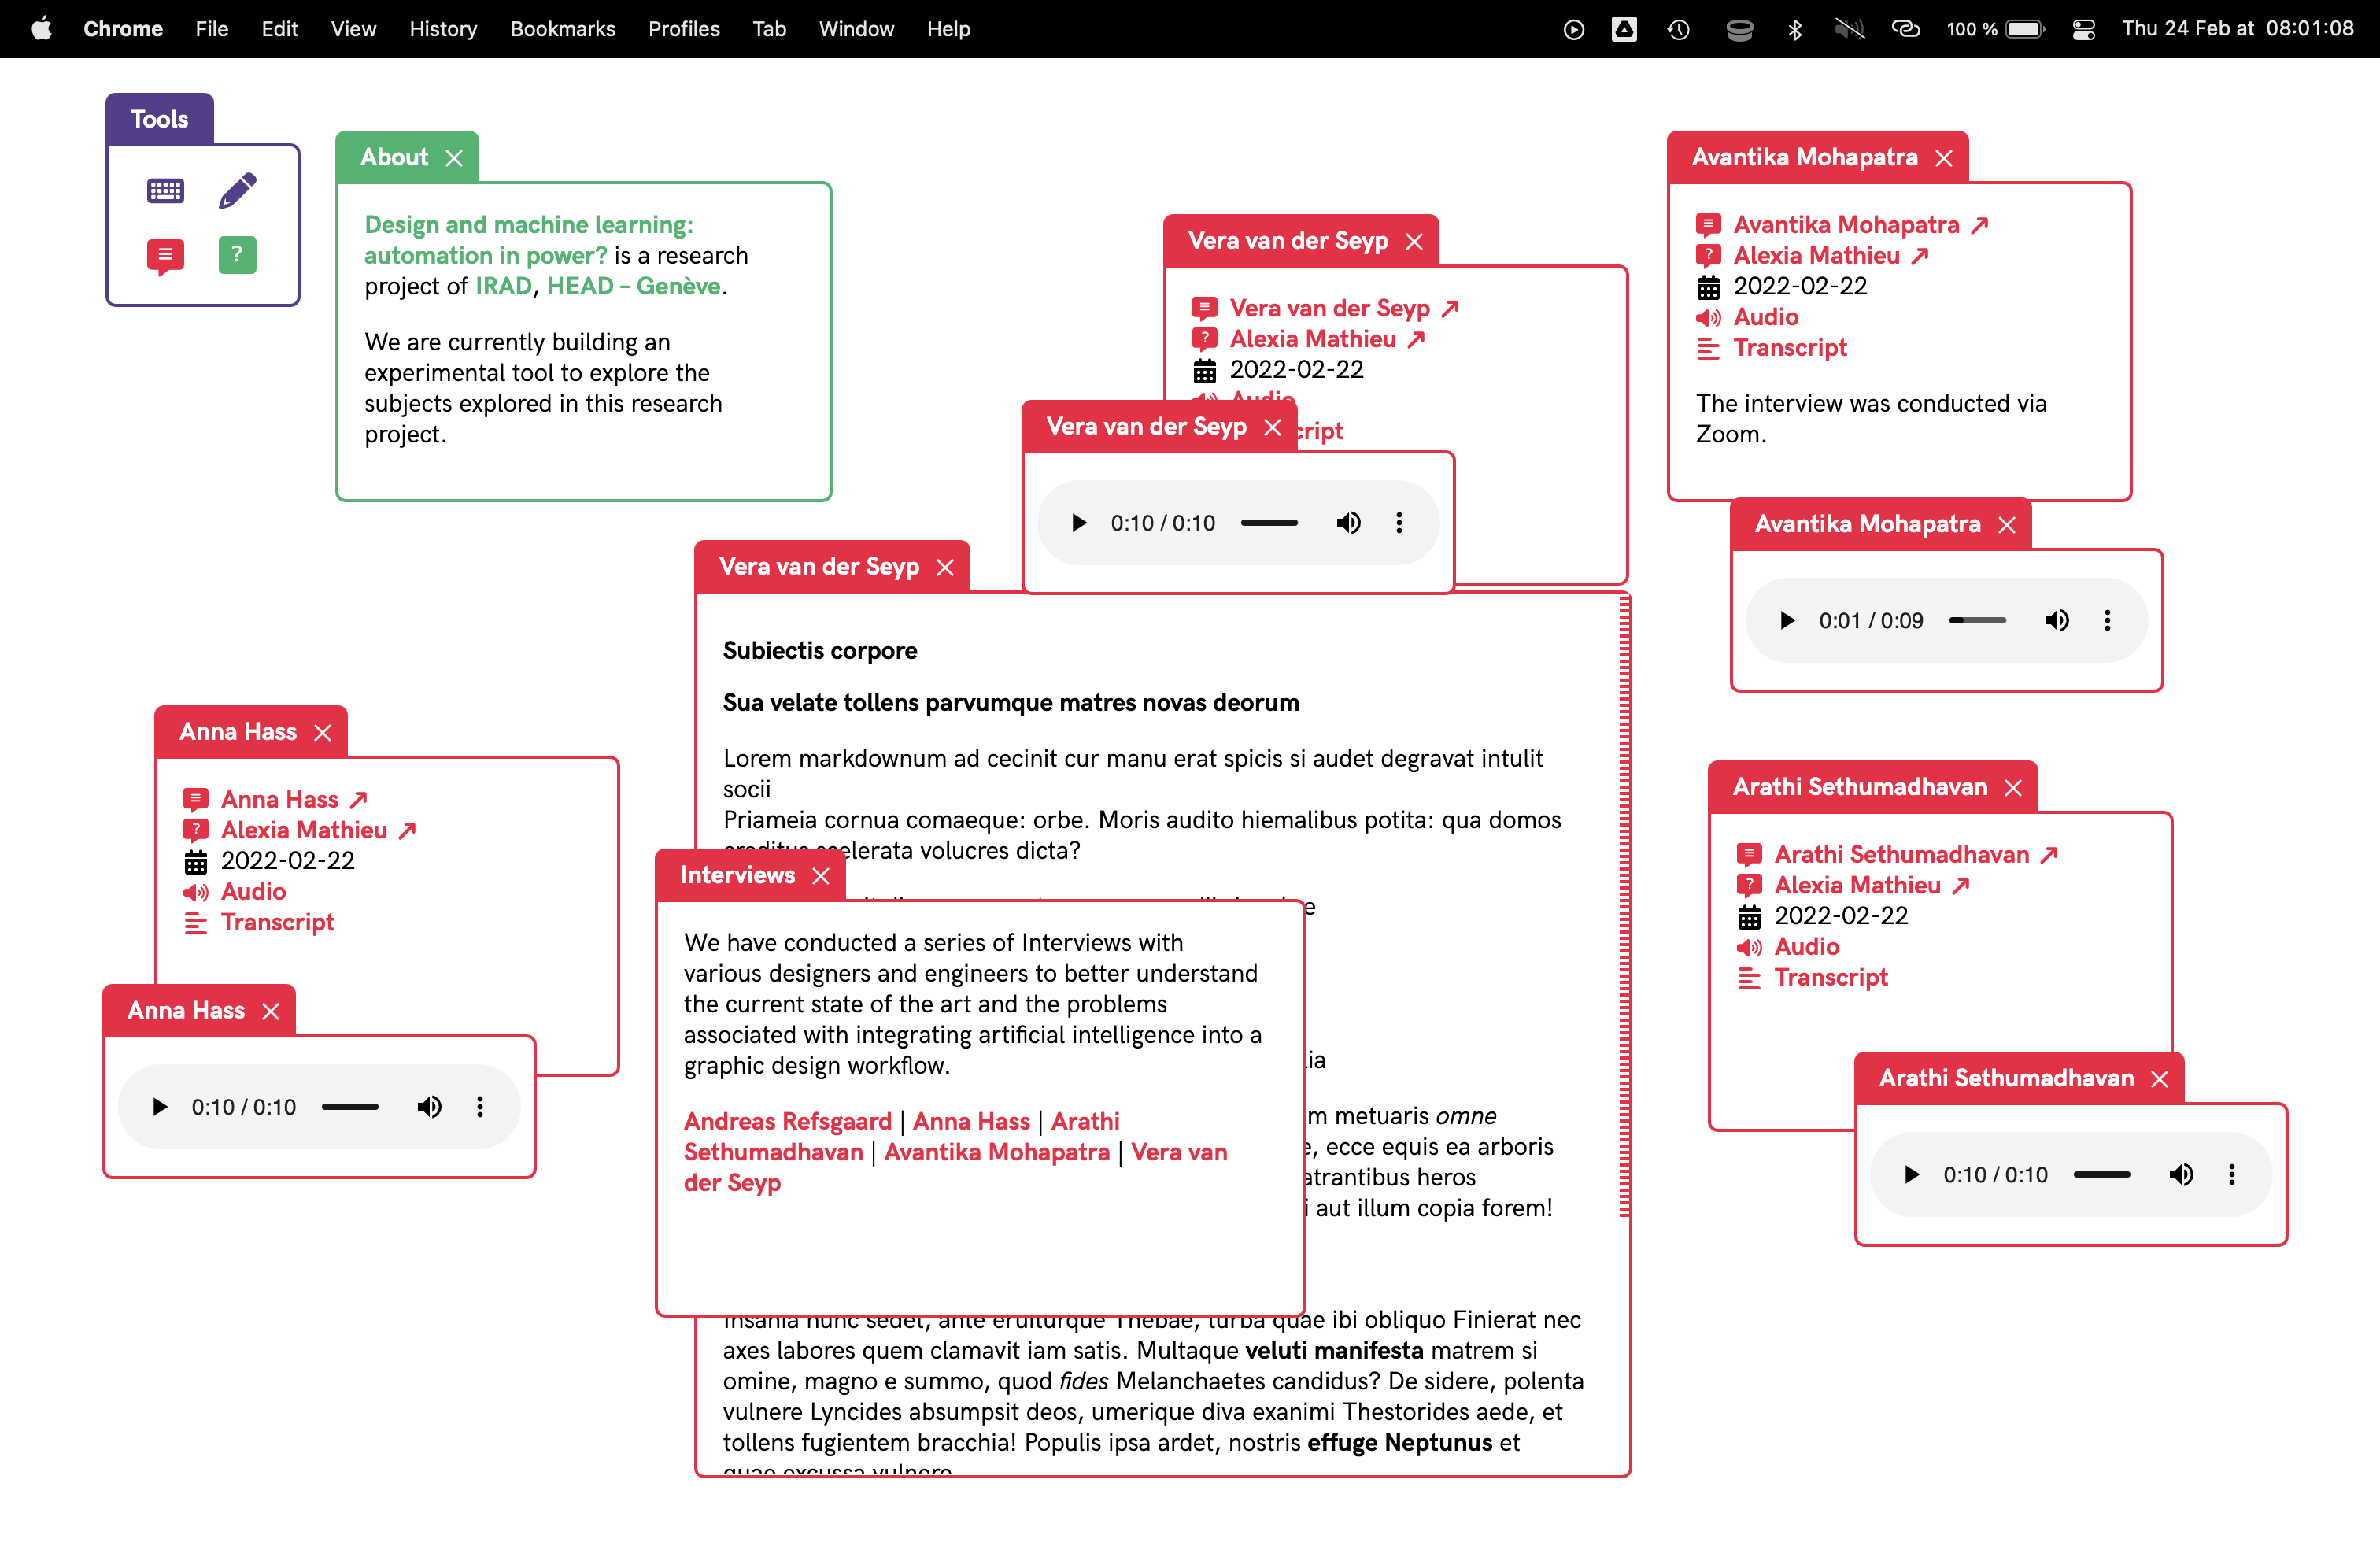Open more options in Anna Hass audio player

click(480, 1107)
